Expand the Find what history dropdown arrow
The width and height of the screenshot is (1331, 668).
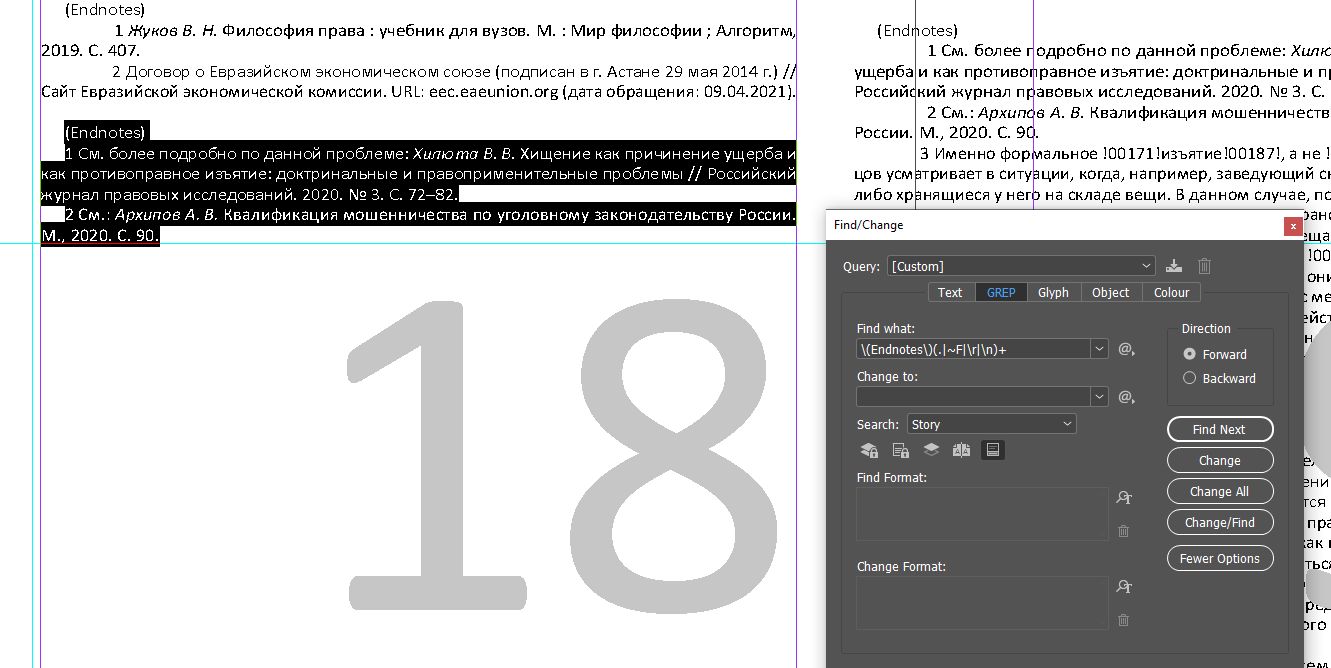[1100, 349]
